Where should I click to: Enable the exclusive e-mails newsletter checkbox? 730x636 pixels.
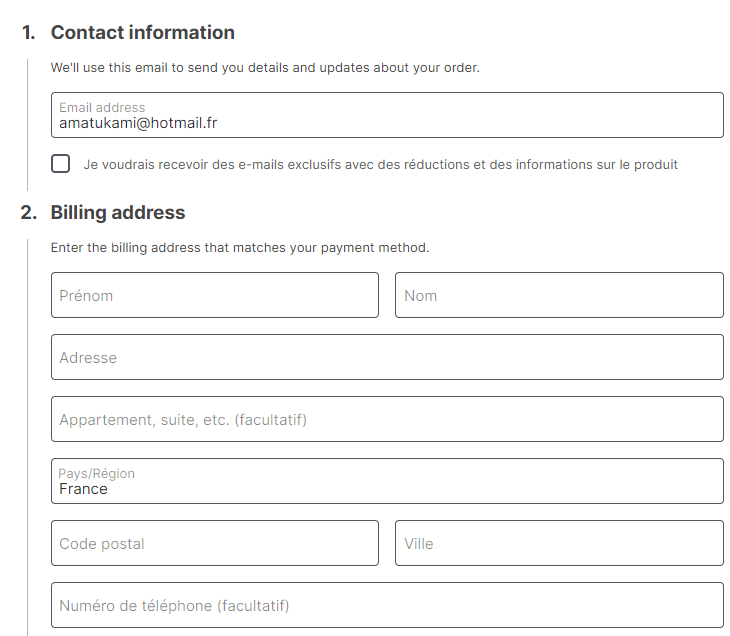tap(61, 164)
